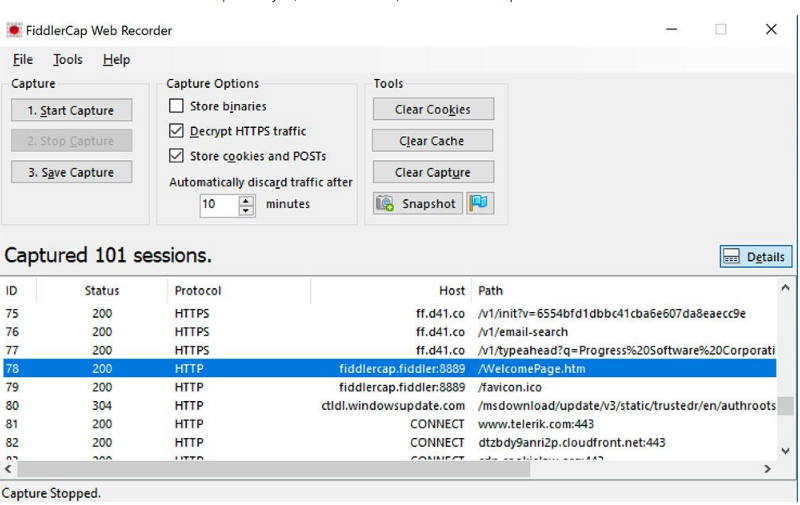The height and width of the screenshot is (505, 800).
Task: Close the FiddlerCap window
Action: pyautogui.click(x=771, y=30)
